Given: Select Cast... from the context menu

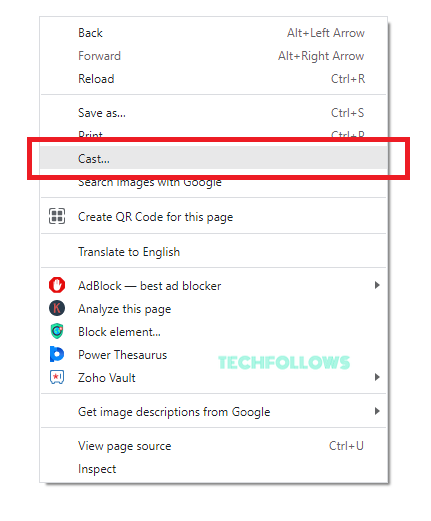Looking at the screenshot, I should [214, 159].
